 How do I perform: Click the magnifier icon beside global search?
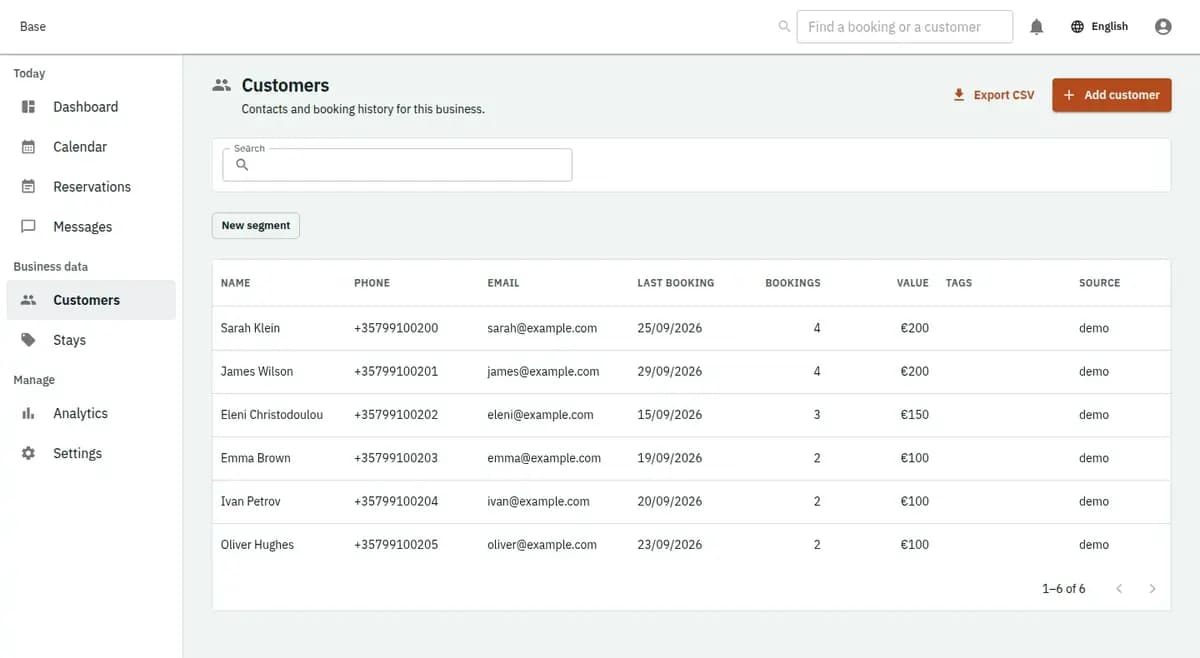coord(784,27)
